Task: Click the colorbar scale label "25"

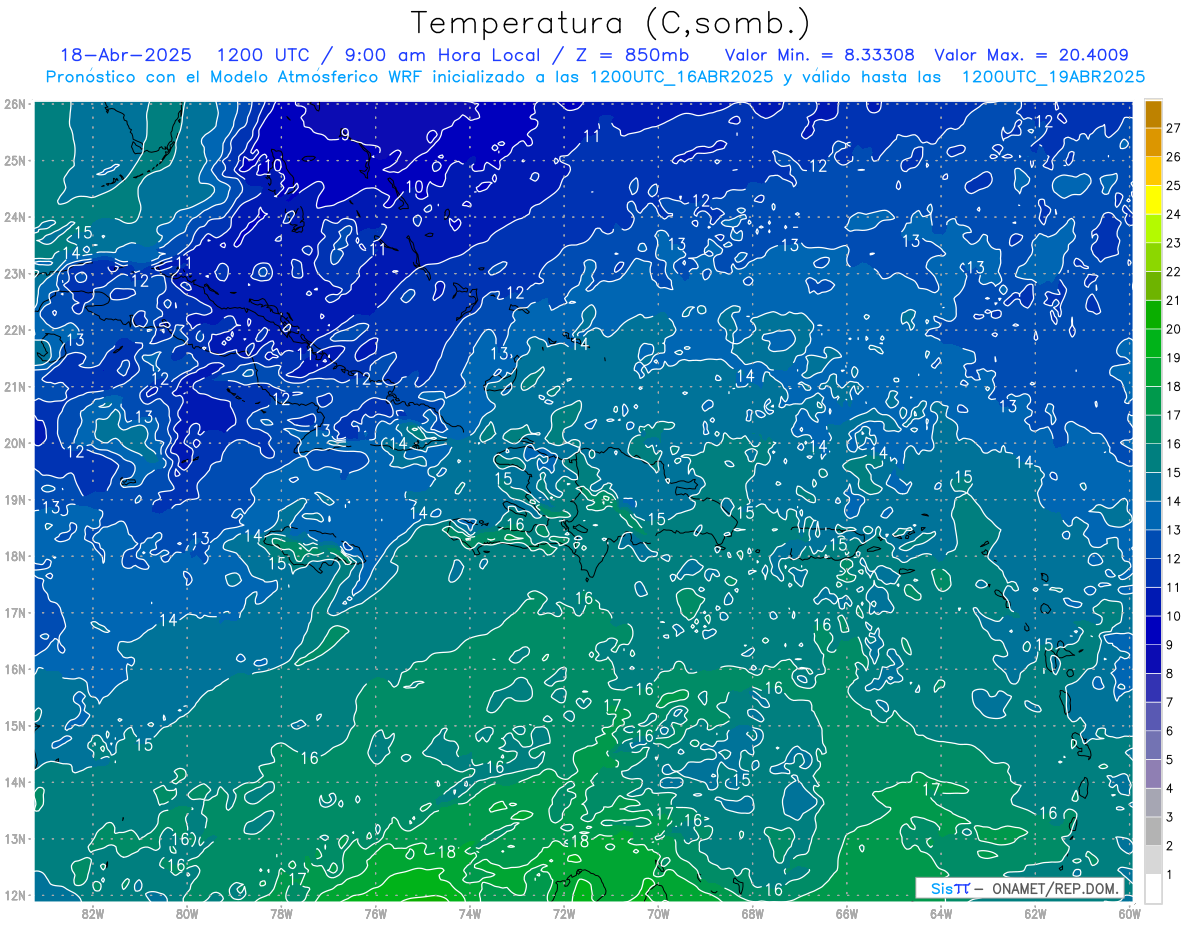Action: coord(1174,185)
